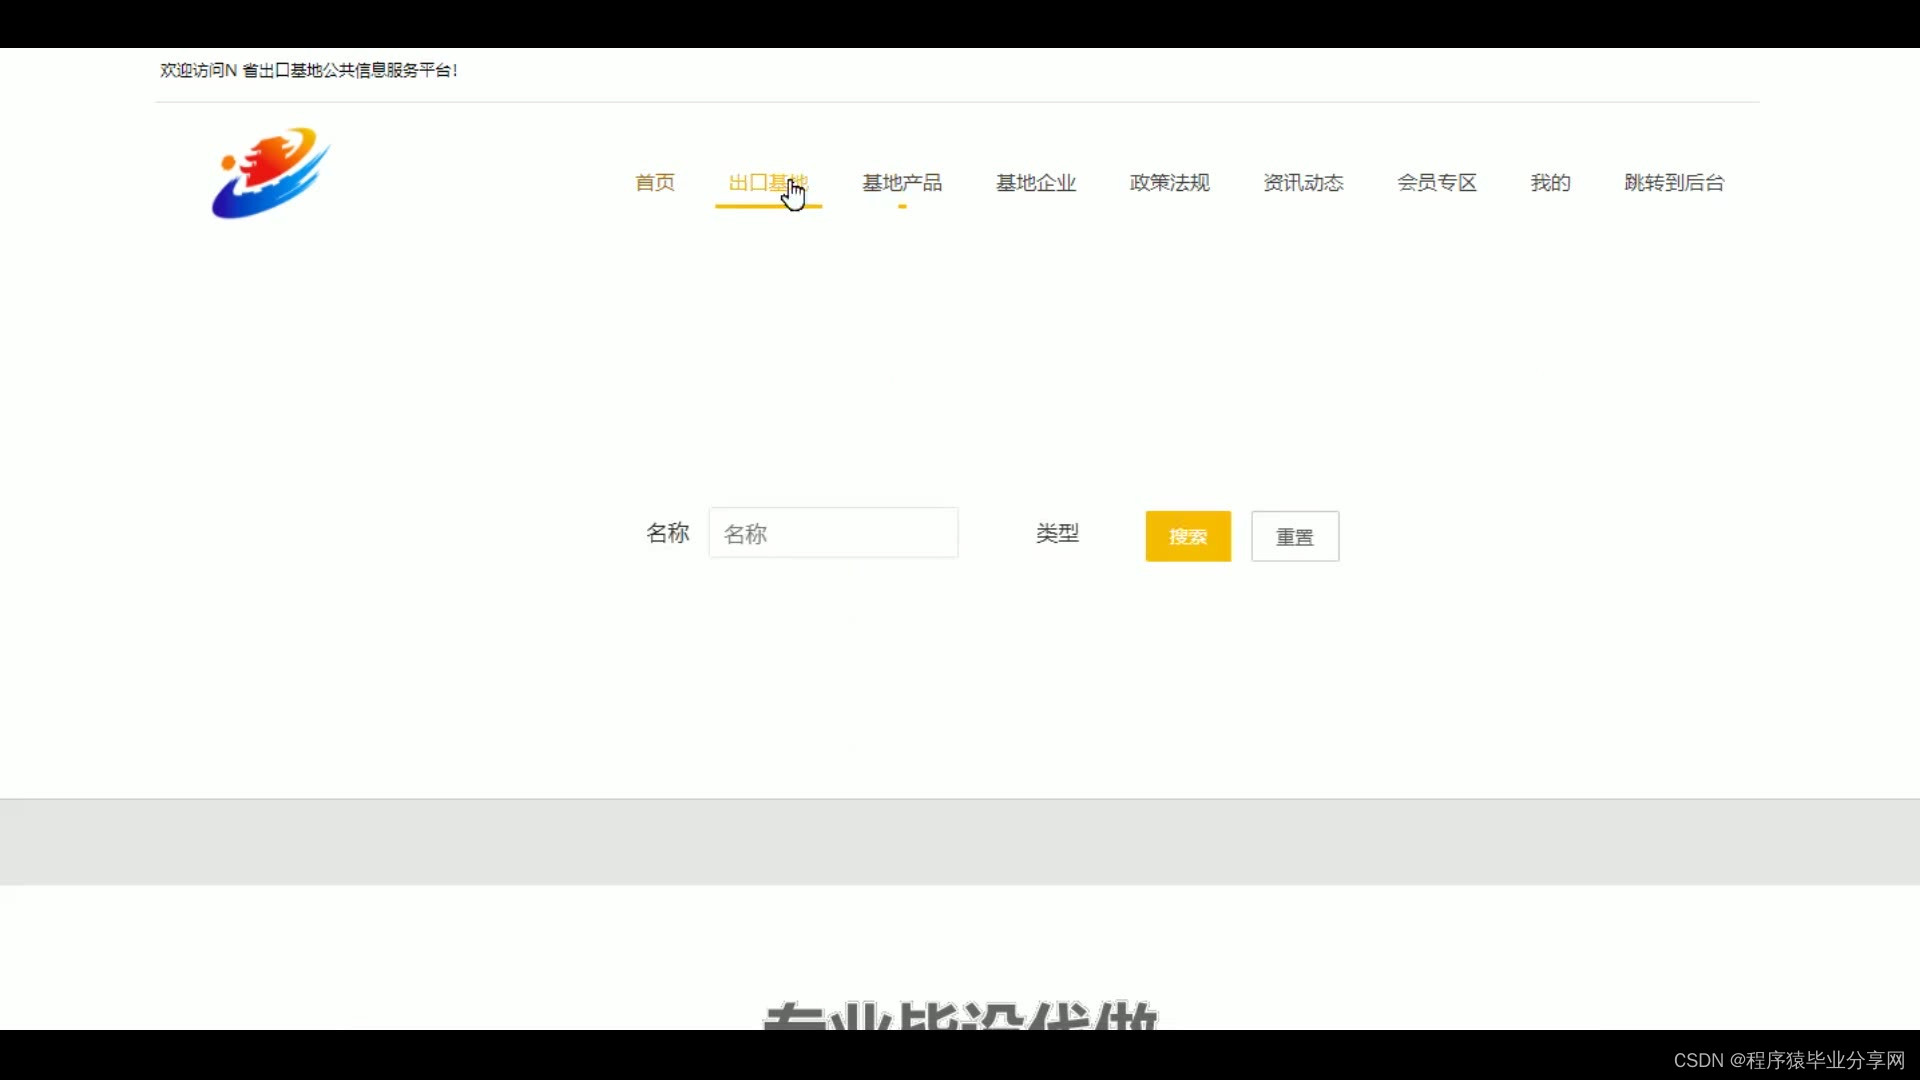Click the CSDN watermark text

point(1789,1060)
